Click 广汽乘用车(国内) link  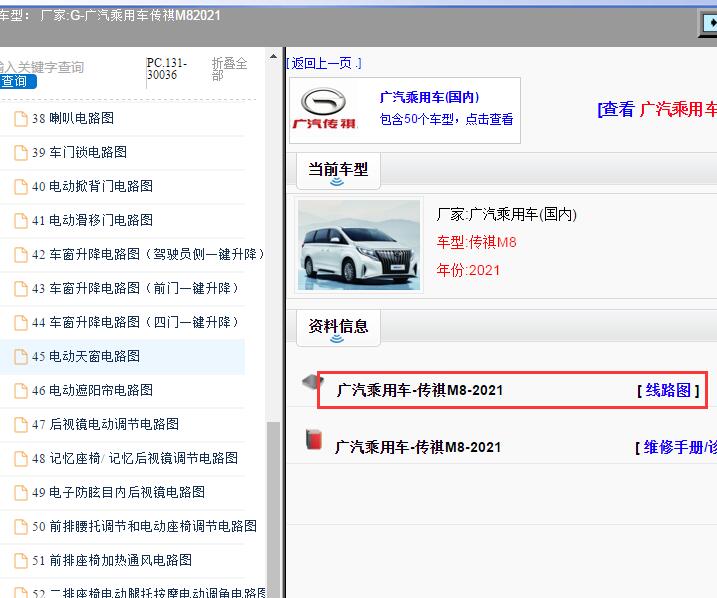[429, 97]
